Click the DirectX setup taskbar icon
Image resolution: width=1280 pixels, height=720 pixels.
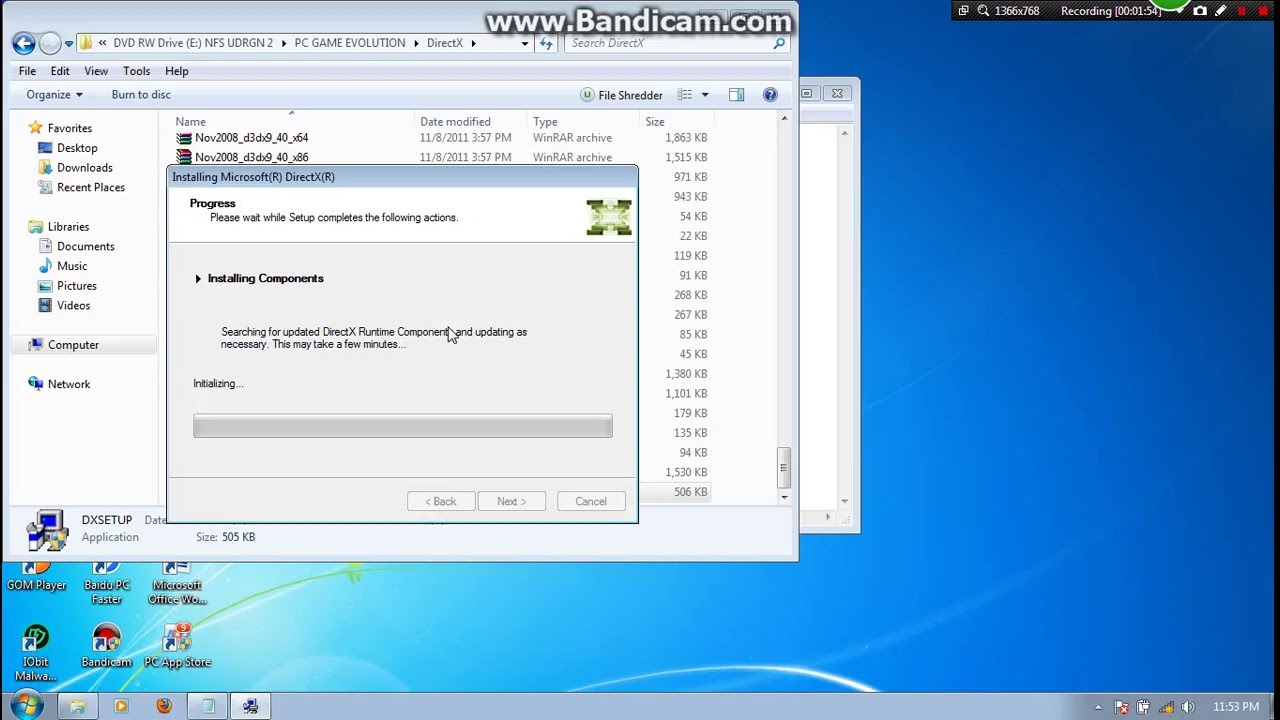click(x=251, y=706)
